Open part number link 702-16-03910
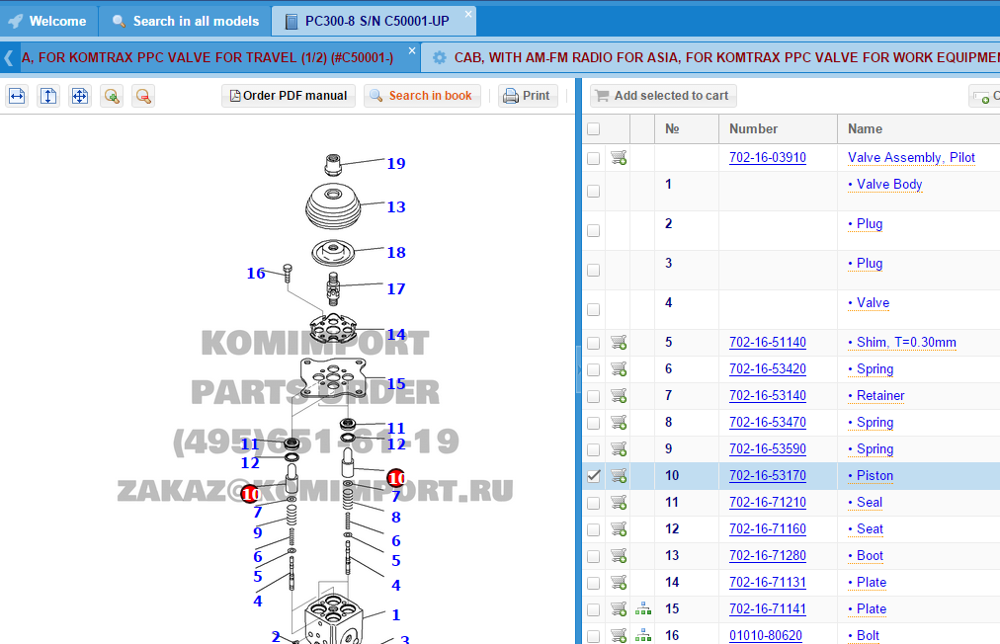The height and width of the screenshot is (644, 1000). point(767,158)
